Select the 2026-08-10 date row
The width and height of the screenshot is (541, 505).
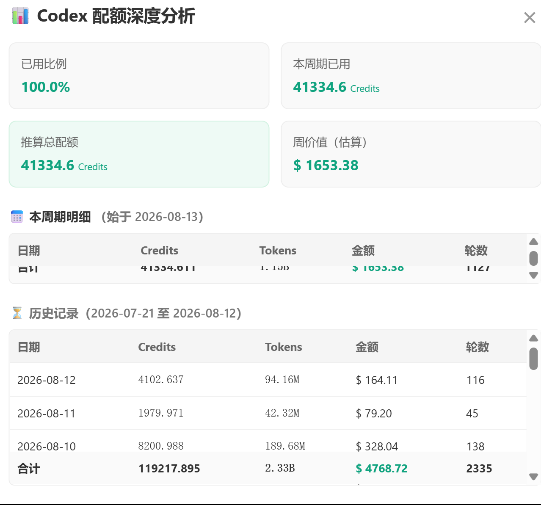(268, 441)
